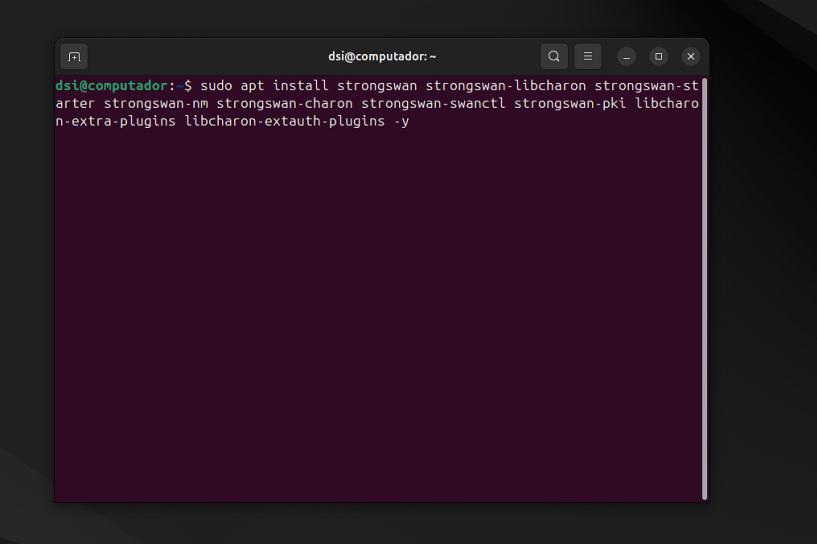Click the word install in the command
The height and width of the screenshot is (544, 817).
[x=300, y=86]
